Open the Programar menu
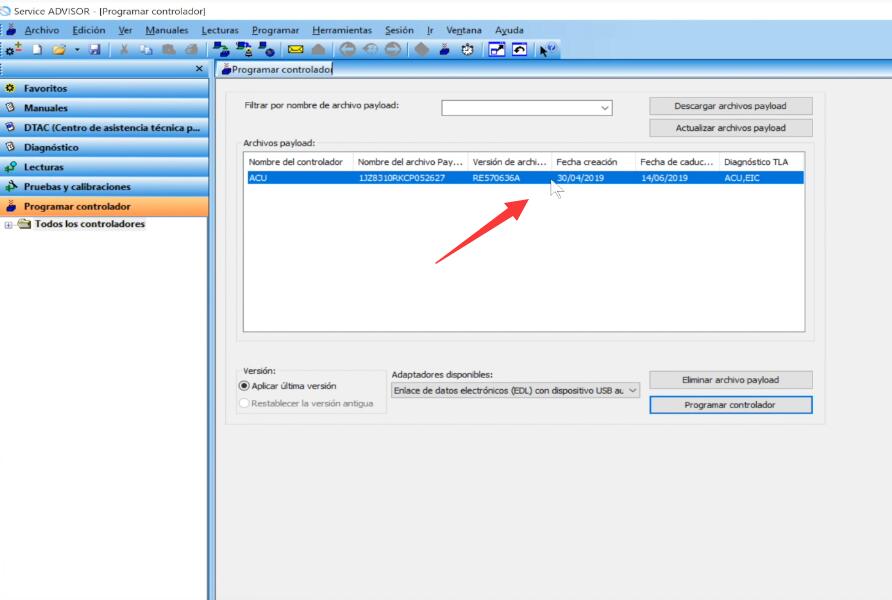This screenshot has width=892, height=600. point(275,30)
